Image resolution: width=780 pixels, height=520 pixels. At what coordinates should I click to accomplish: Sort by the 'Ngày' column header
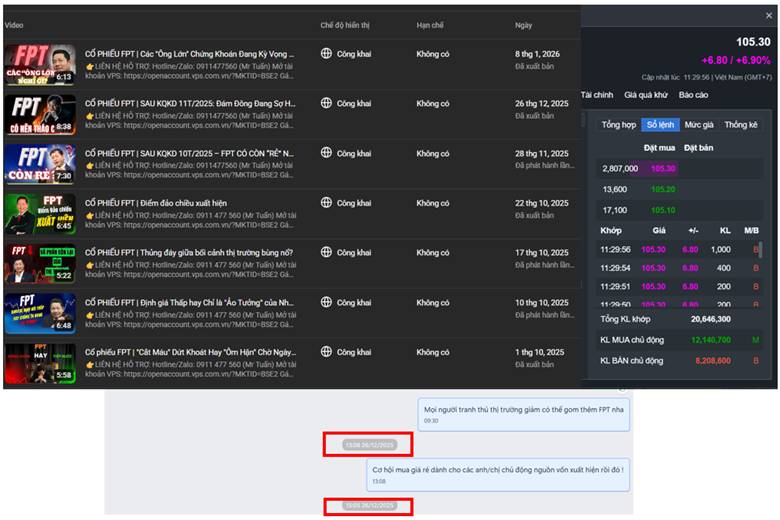[x=523, y=25]
